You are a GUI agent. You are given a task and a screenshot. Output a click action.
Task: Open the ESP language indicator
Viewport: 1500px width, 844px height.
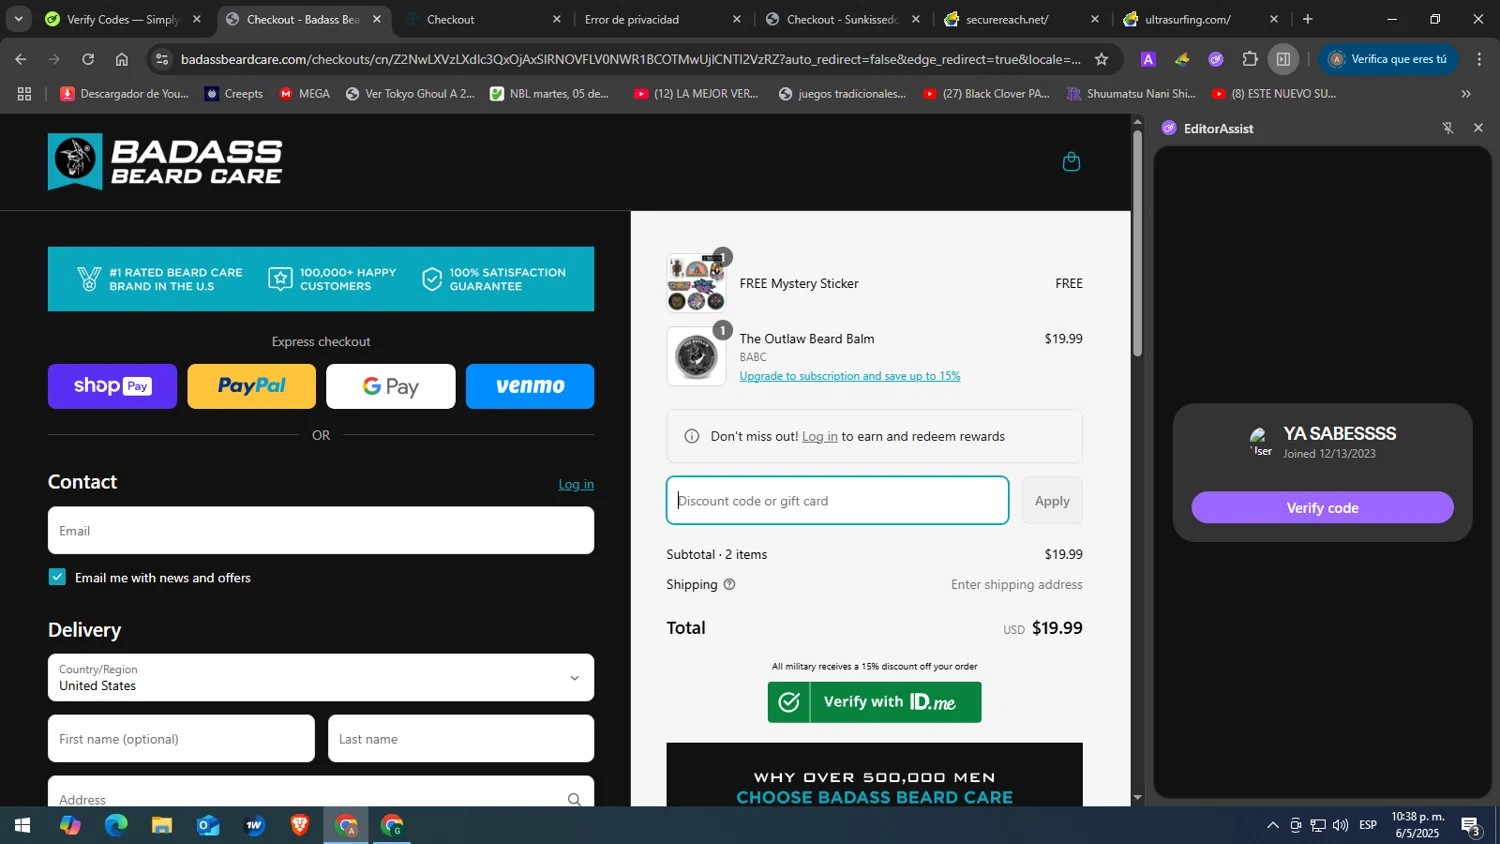1368,826
